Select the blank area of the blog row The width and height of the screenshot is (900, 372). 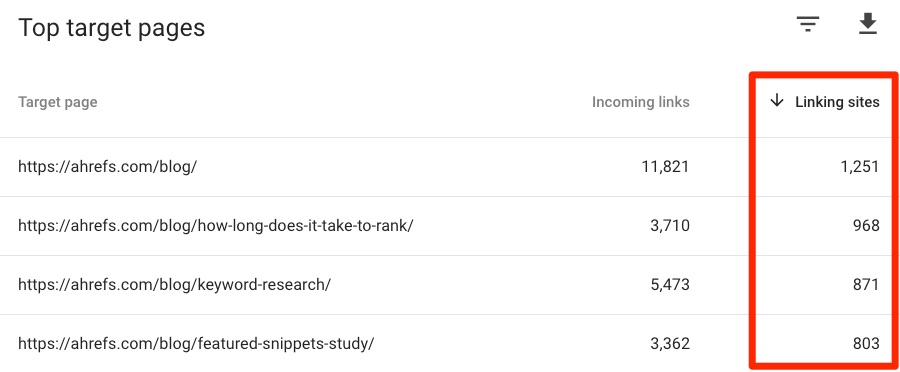(419, 167)
